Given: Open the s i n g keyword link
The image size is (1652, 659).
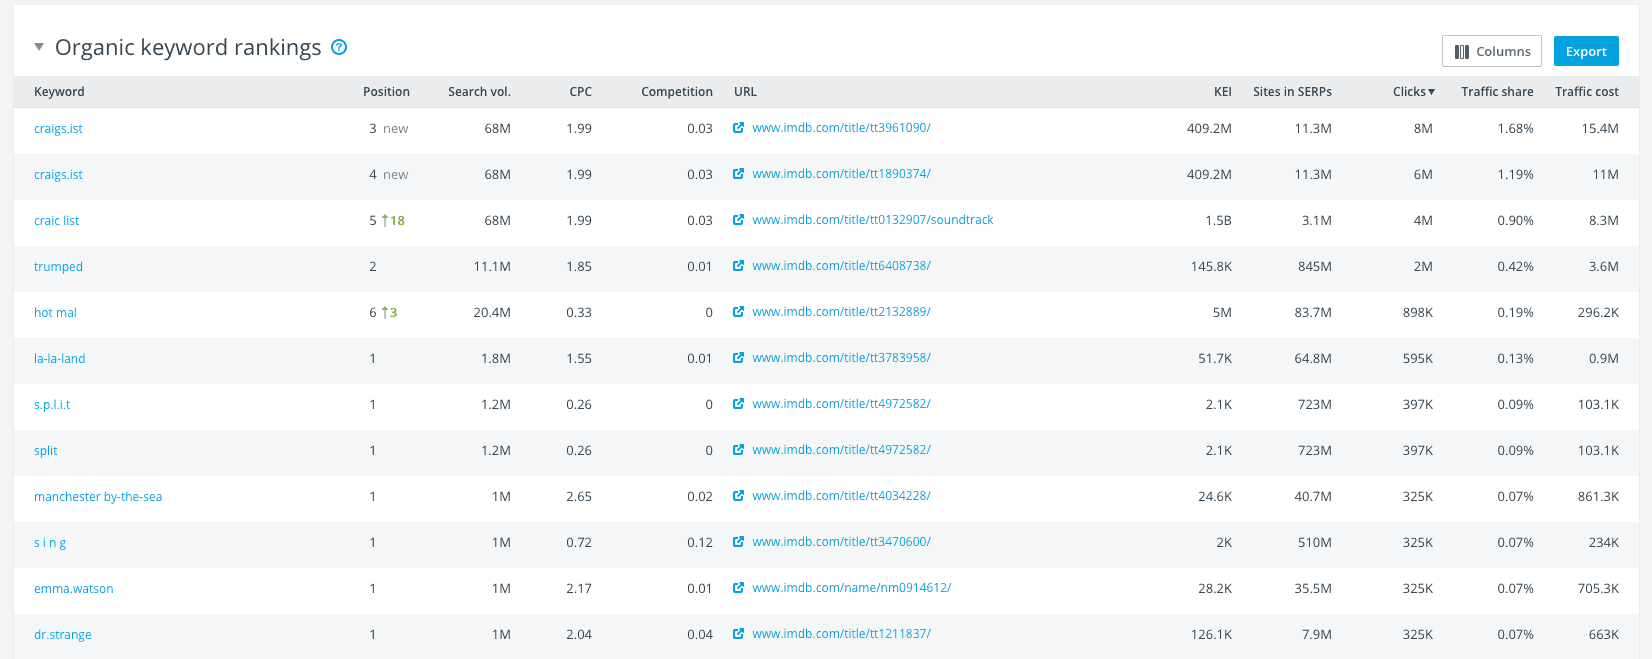Looking at the screenshot, I should pyautogui.click(x=50, y=542).
